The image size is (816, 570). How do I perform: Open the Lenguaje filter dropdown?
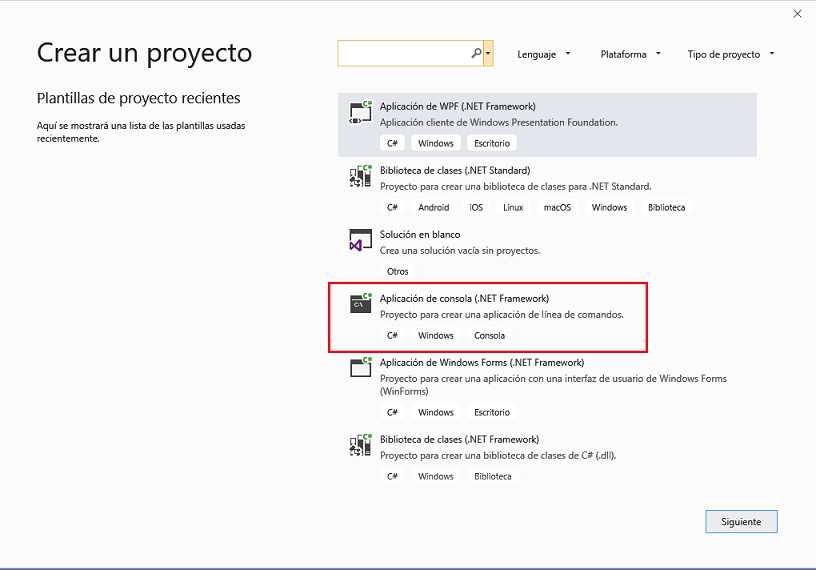[x=543, y=54]
